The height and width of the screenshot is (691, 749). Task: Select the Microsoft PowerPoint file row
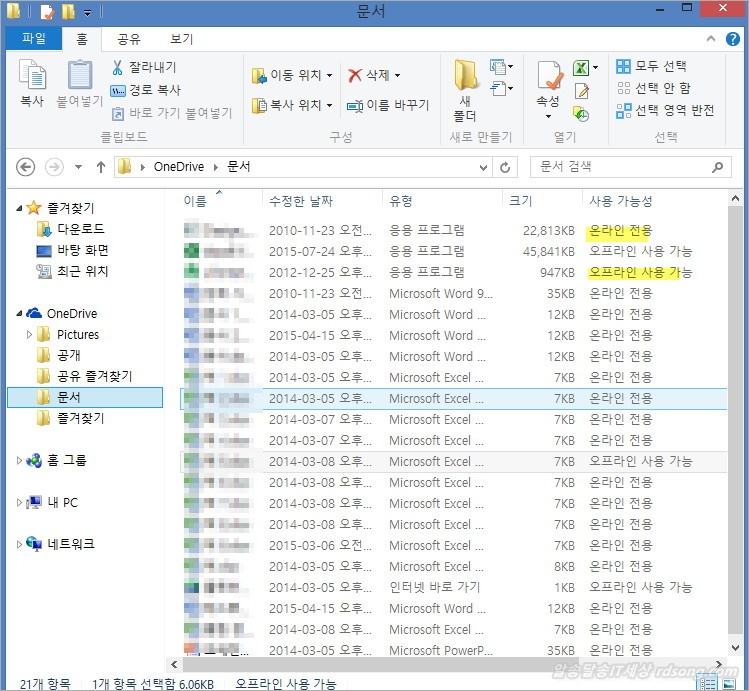(x=454, y=650)
